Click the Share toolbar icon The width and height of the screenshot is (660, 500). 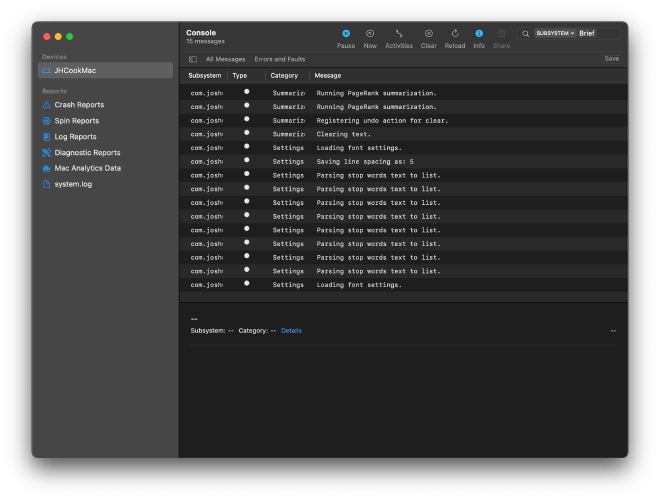501,38
